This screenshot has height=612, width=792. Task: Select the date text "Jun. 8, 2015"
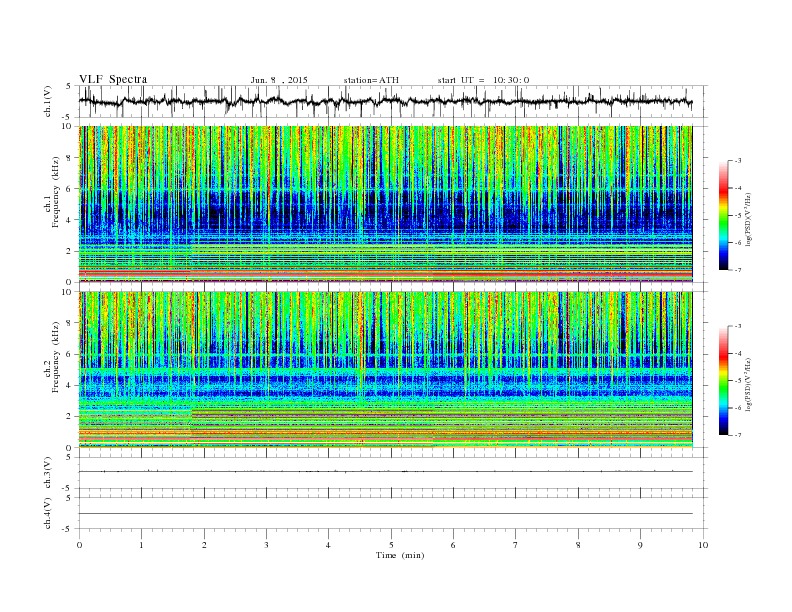(279, 80)
